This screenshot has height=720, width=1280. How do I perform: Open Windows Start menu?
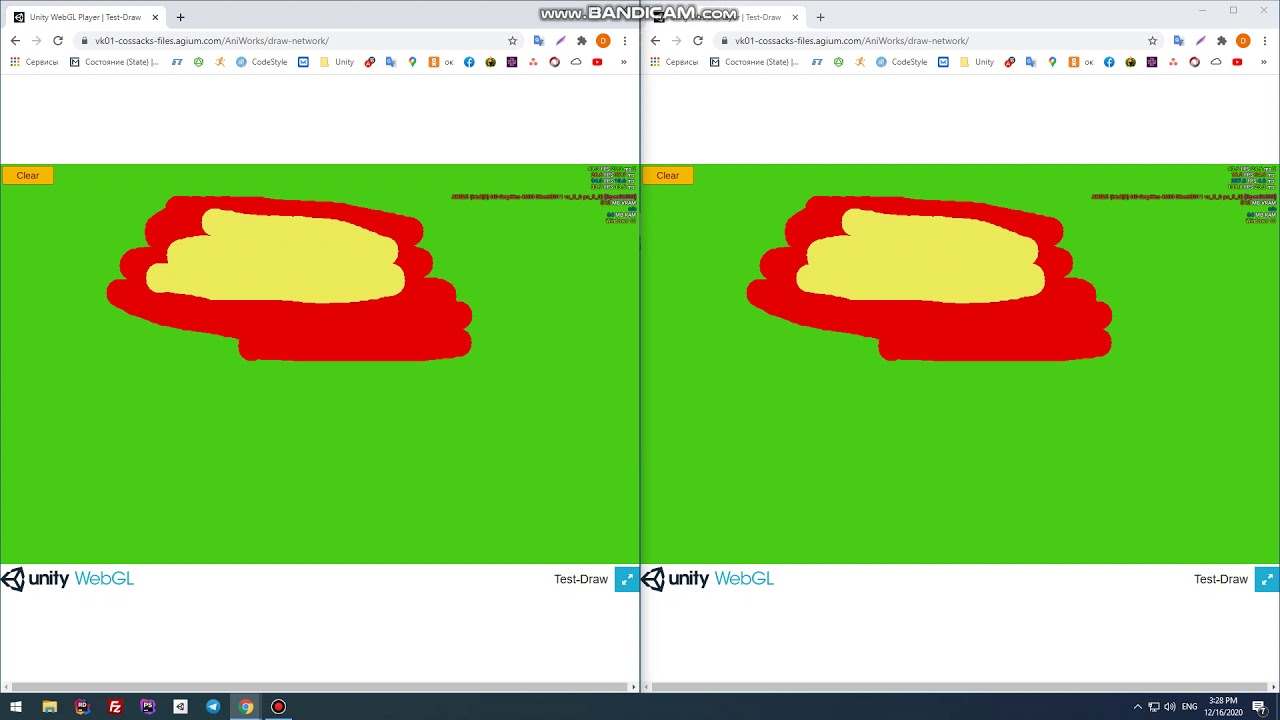(x=16, y=707)
